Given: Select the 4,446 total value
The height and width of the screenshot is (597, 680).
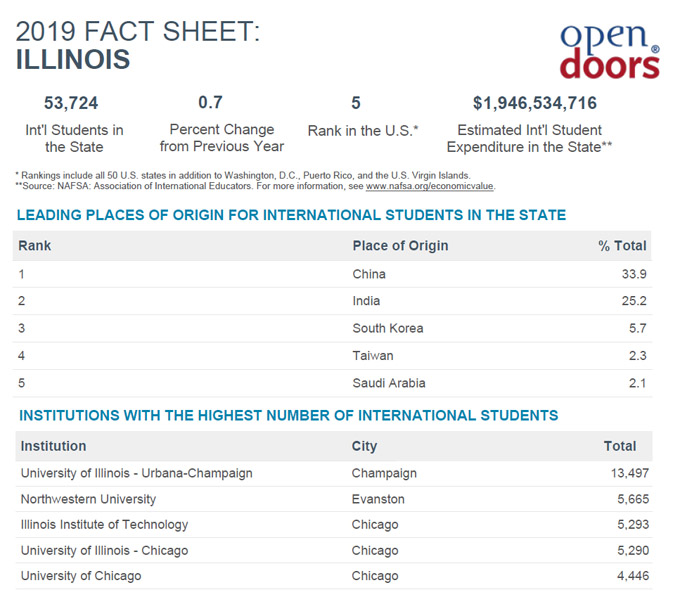Looking at the screenshot, I should point(633,576).
